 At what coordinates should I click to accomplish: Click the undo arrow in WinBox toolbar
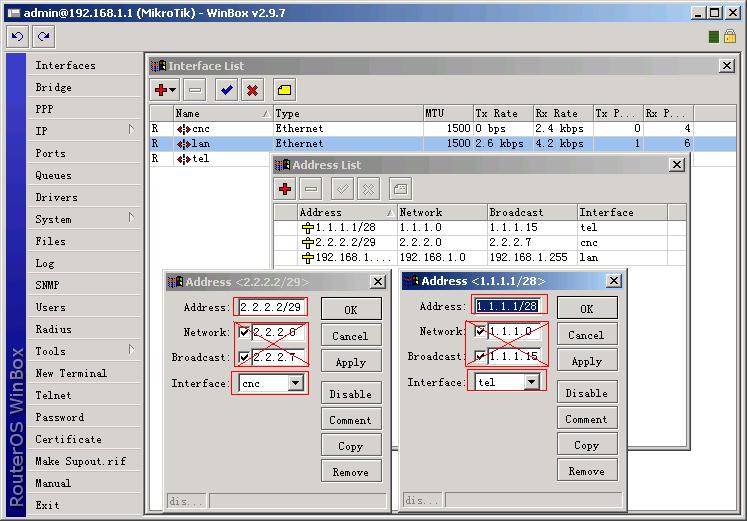(17, 37)
